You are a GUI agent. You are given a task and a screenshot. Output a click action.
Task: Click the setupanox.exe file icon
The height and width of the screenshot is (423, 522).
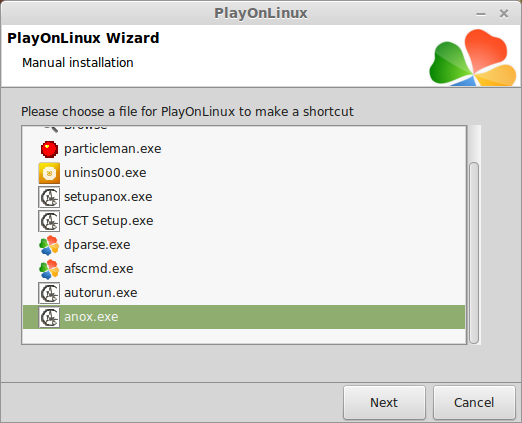point(49,197)
